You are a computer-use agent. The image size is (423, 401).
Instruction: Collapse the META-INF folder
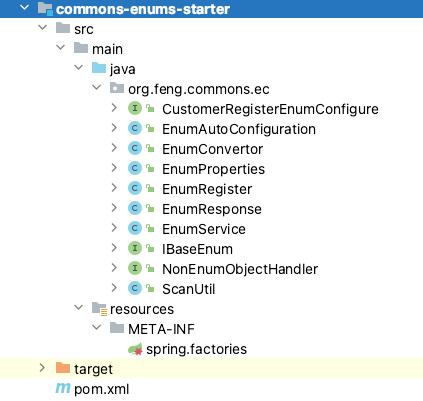(x=97, y=327)
